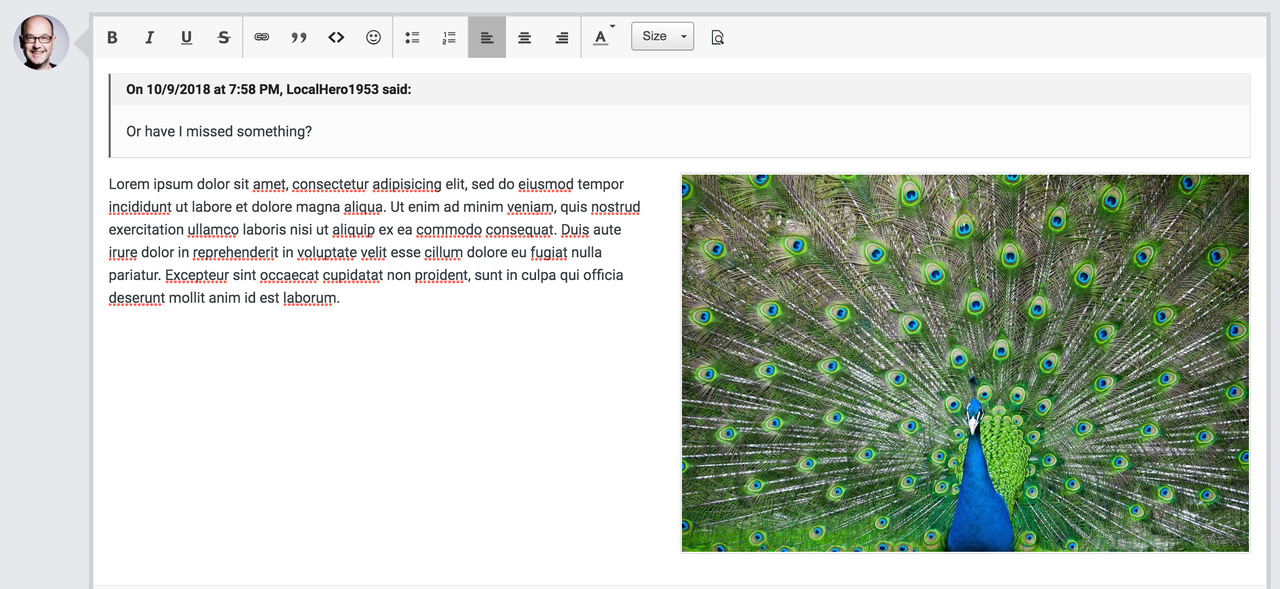The width and height of the screenshot is (1280, 589).
Task: Open the text color picker
Action: [x=601, y=37]
